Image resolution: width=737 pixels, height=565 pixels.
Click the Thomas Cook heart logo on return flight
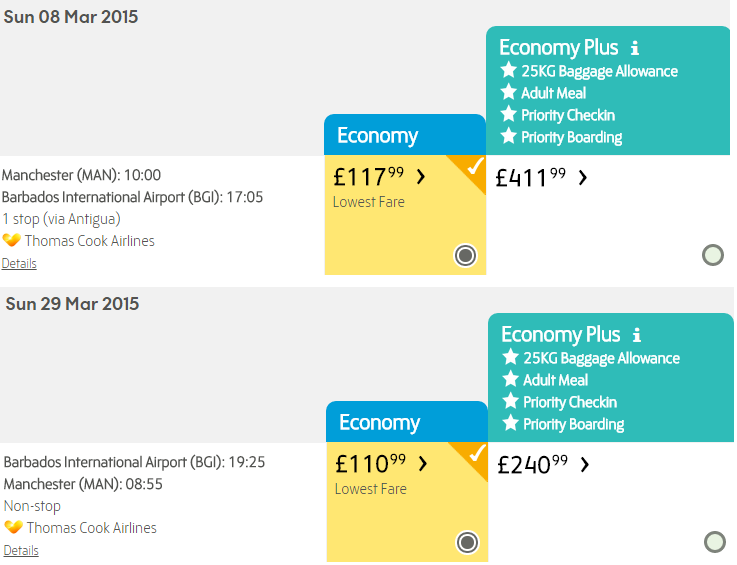click(13, 527)
